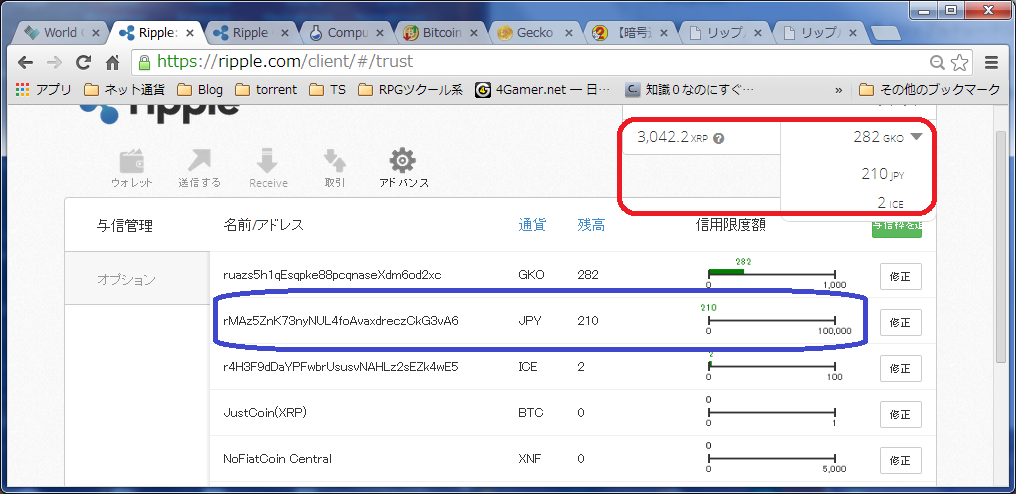Open the アプリ apps bookmark
The image size is (1016, 494).
43,89
